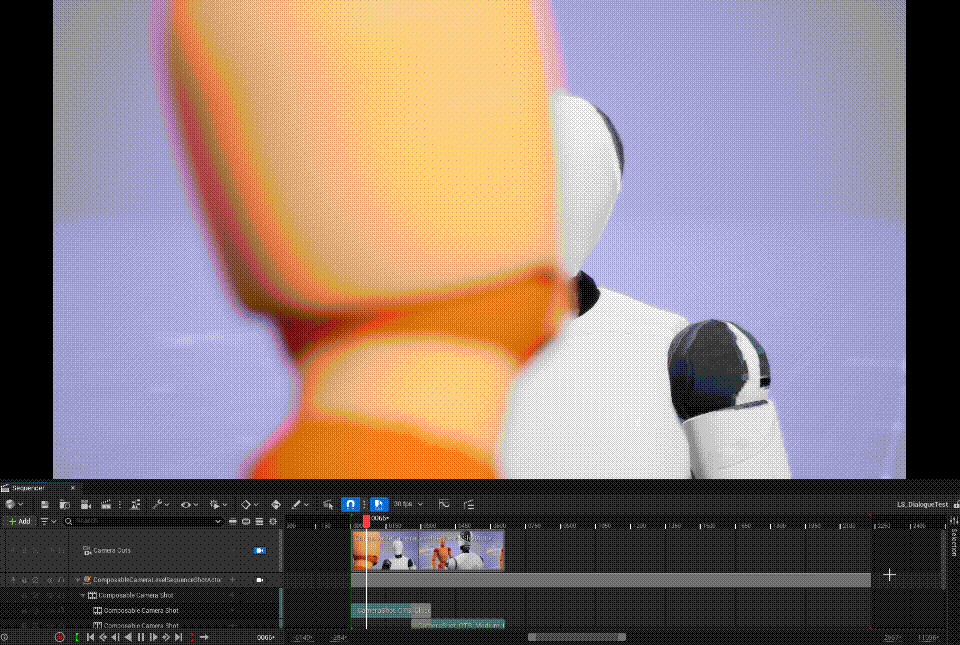Pause the sequence playback
Image resolution: width=960 pixels, height=645 pixels.
[141, 637]
